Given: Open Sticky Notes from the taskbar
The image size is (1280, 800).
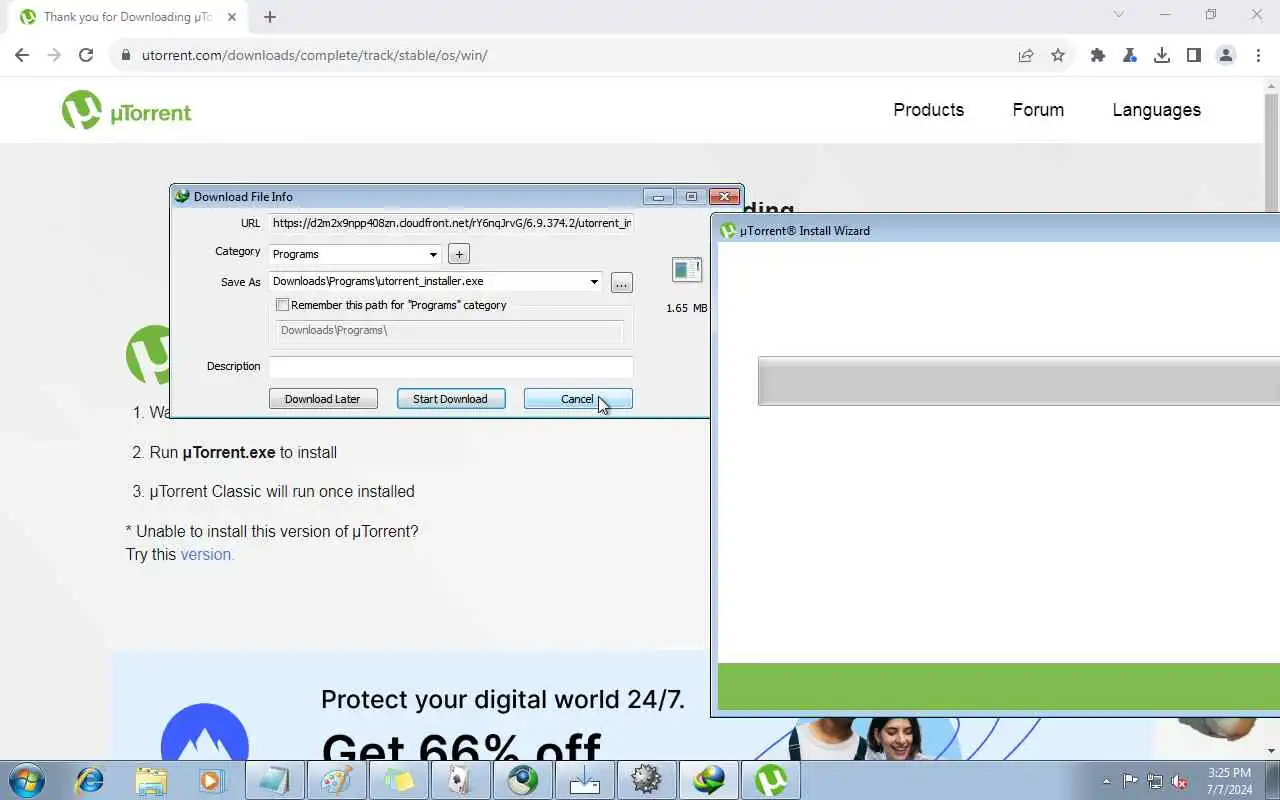Looking at the screenshot, I should tap(398, 780).
